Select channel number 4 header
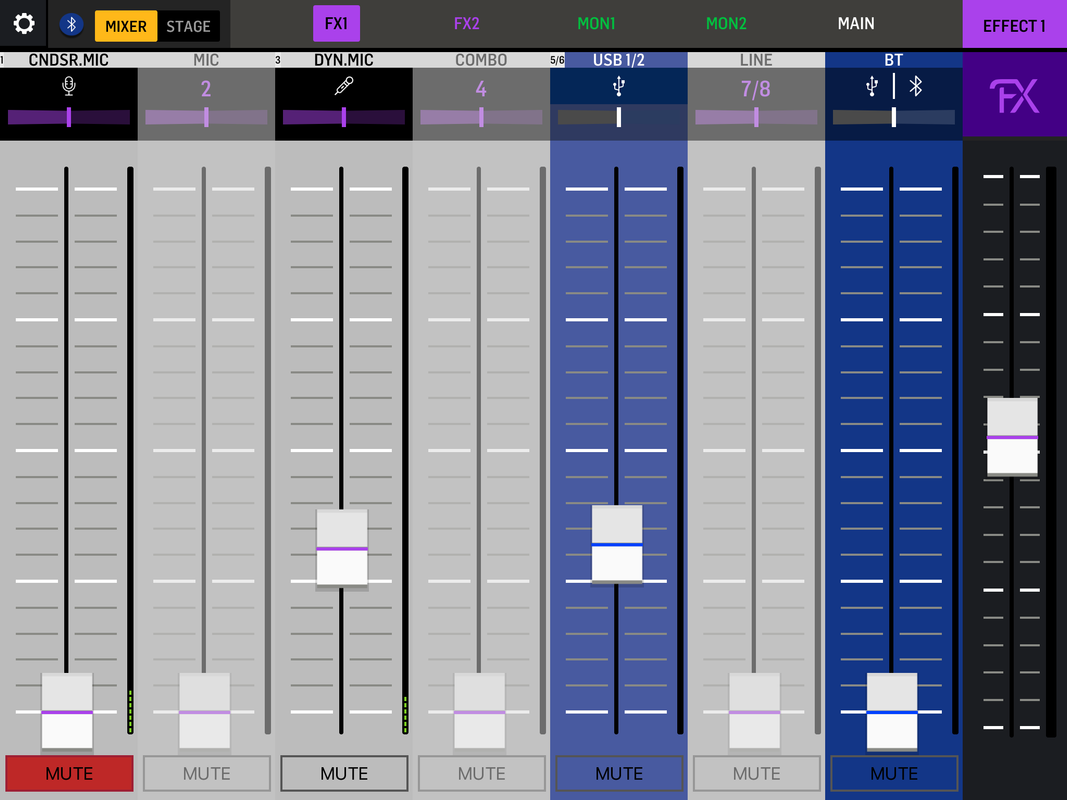This screenshot has height=800, width=1067. tap(481, 88)
